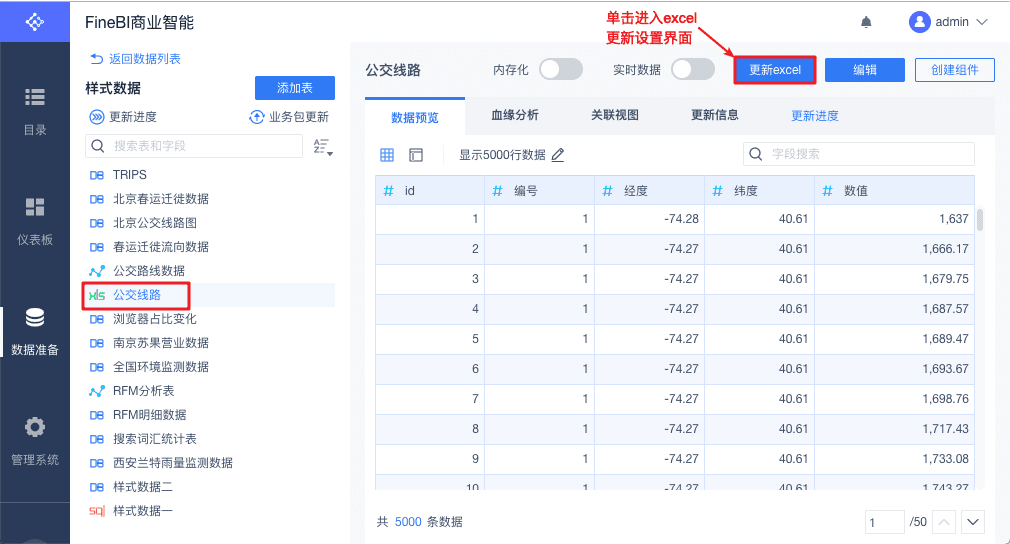This screenshot has width=1010, height=544.
Task: Click the 更新excel button
Action: [x=775, y=70]
